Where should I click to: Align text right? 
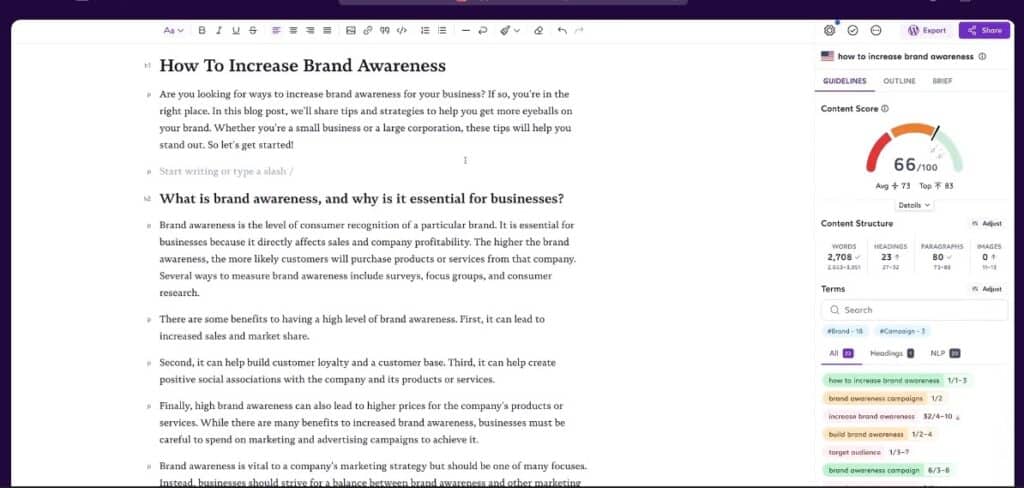[310, 30]
